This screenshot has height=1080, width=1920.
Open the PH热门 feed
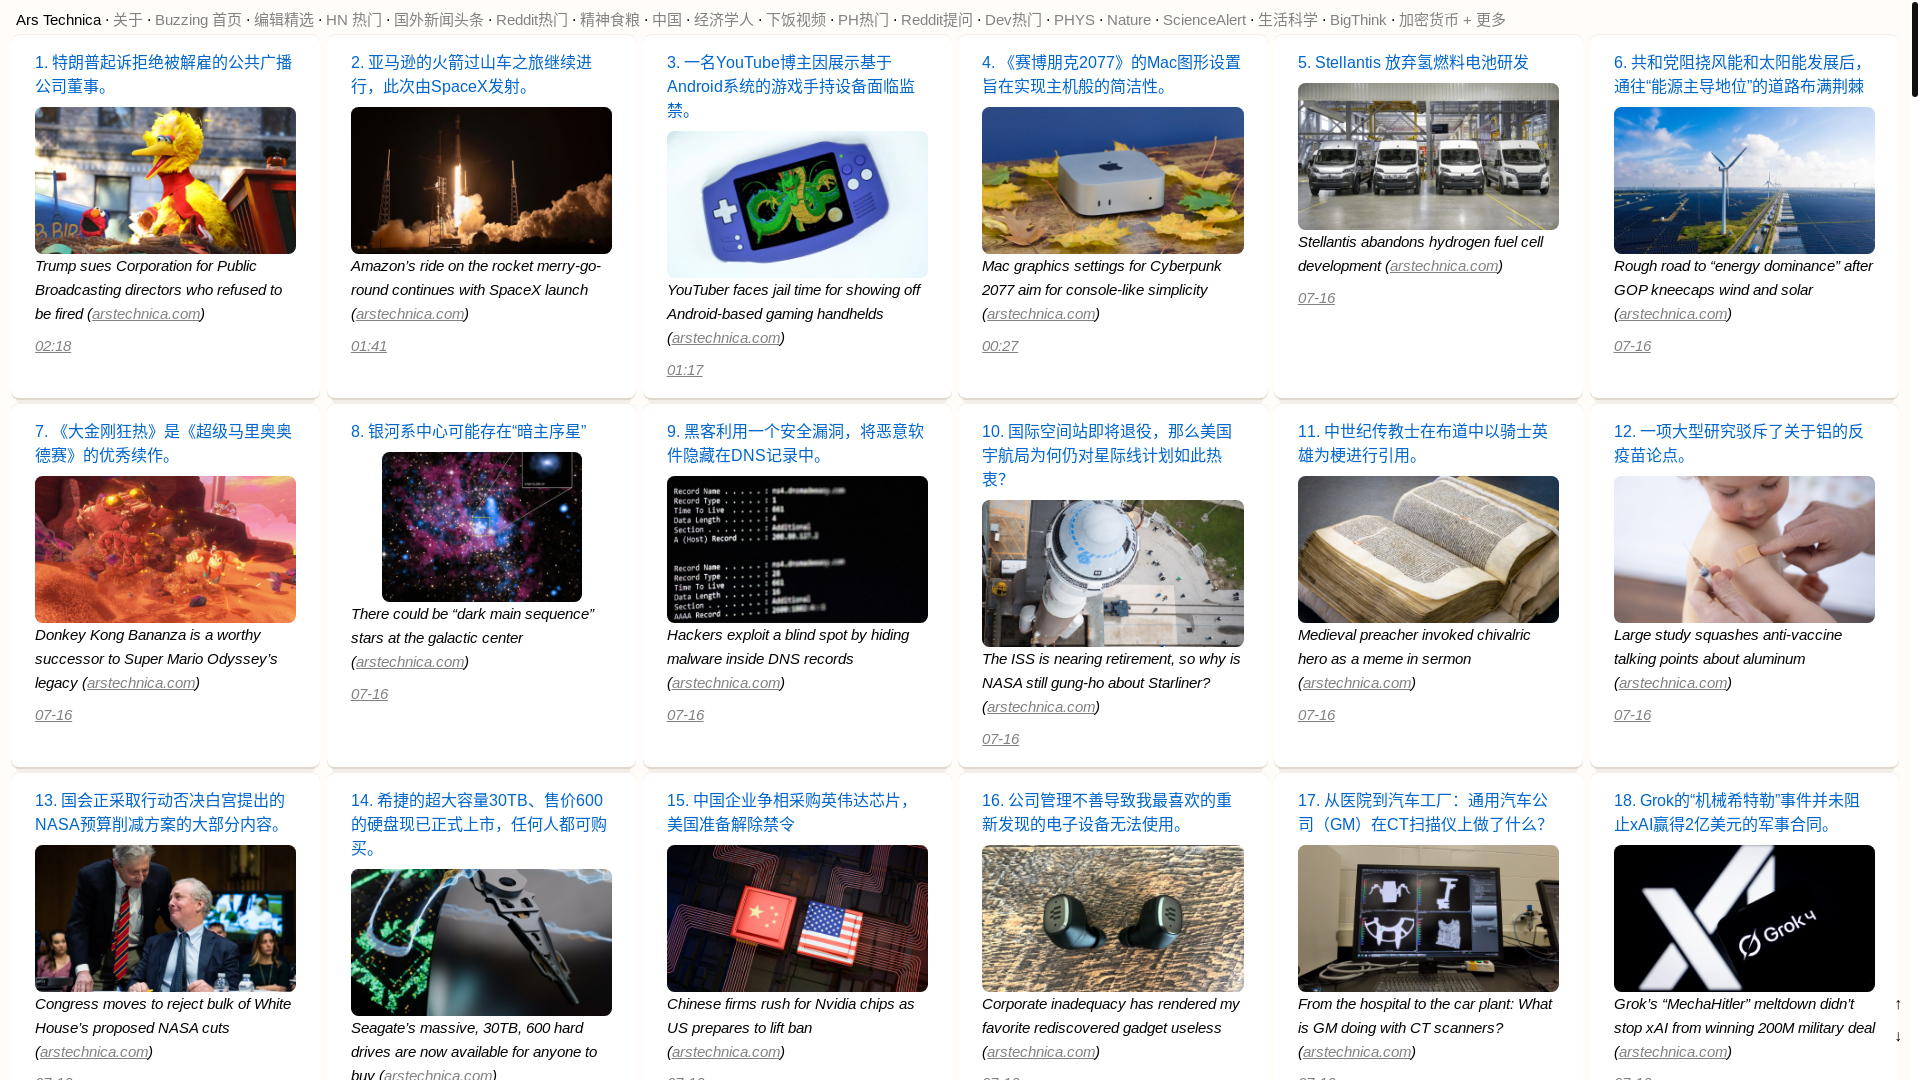864,19
